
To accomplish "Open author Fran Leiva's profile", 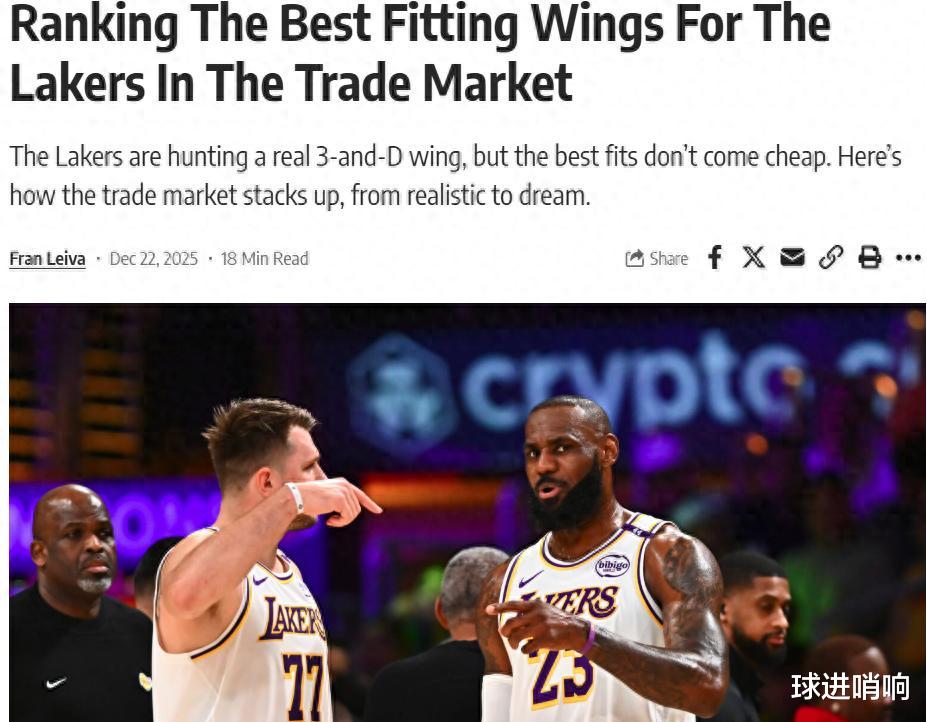I will click(47, 259).
